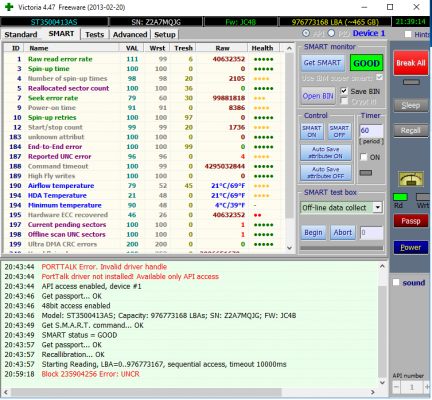Toggle the Hints checkbox
This screenshot has height=400, width=432.
pos(408,34)
